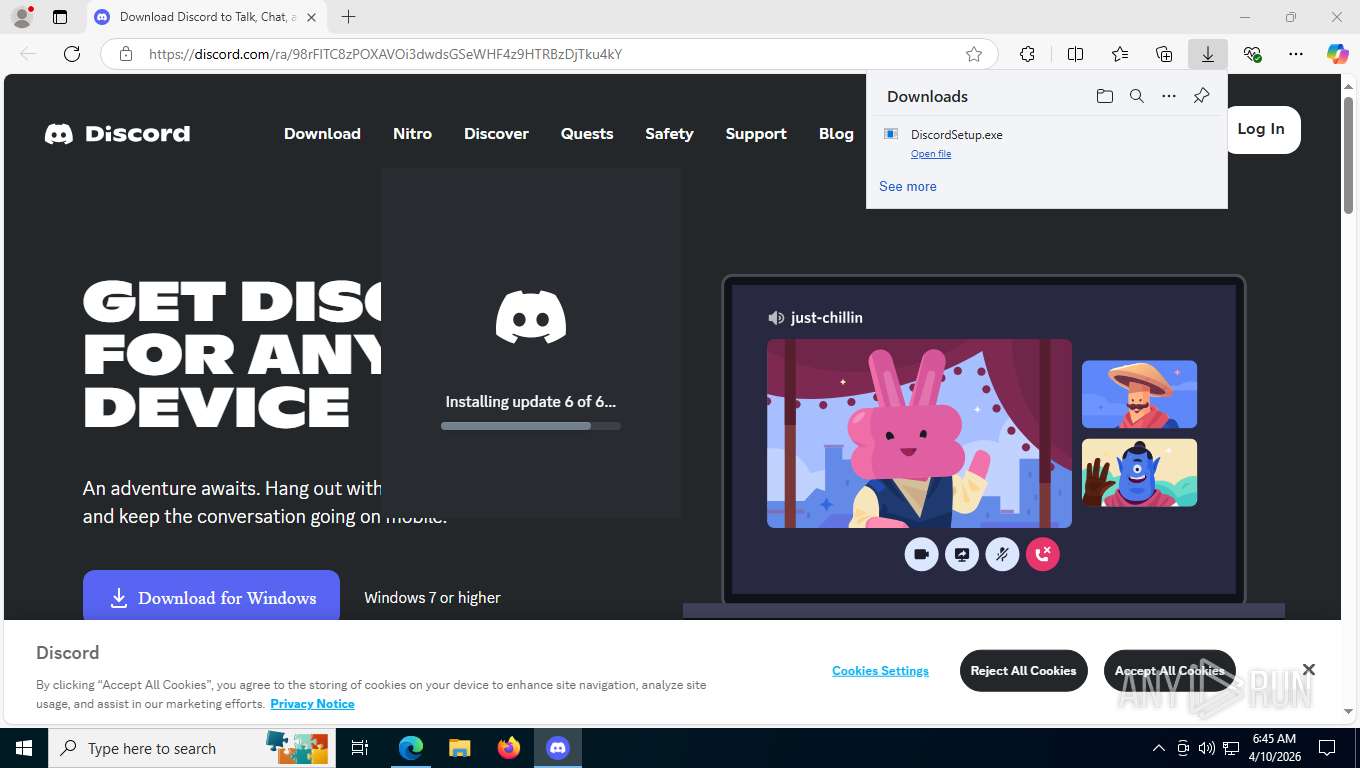The height and width of the screenshot is (768, 1360).
Task: Refresh the Discord page
Action: [72, 54]
